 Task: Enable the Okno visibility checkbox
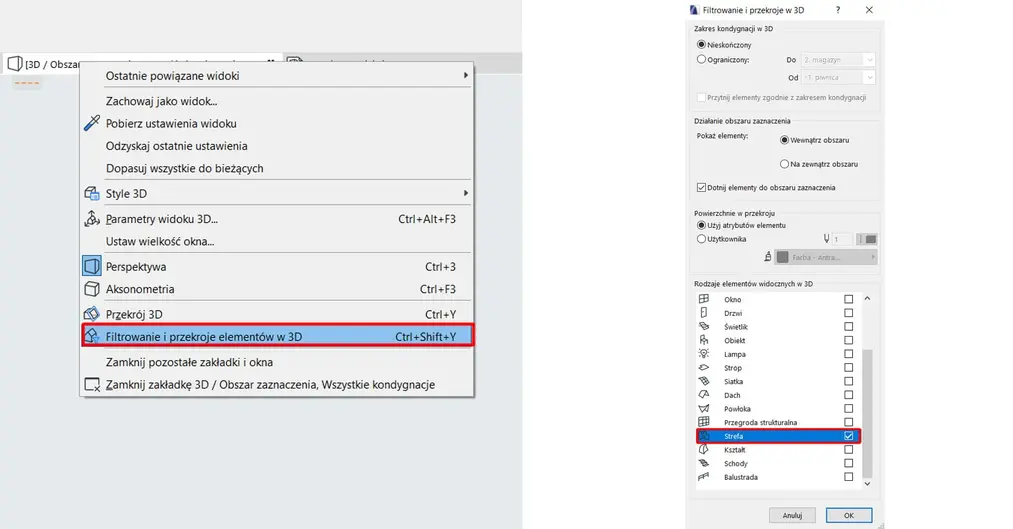click(x=848, y=299)
